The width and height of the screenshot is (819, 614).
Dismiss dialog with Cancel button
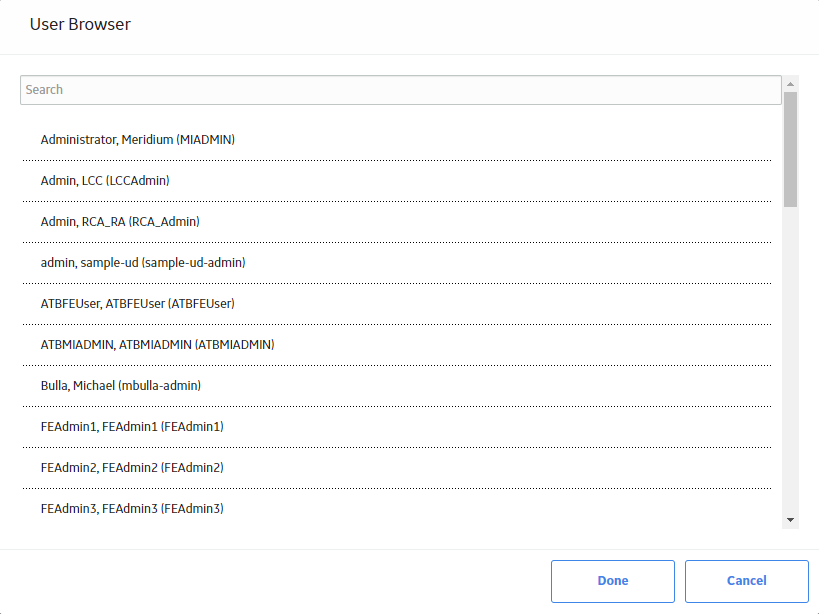747,581
